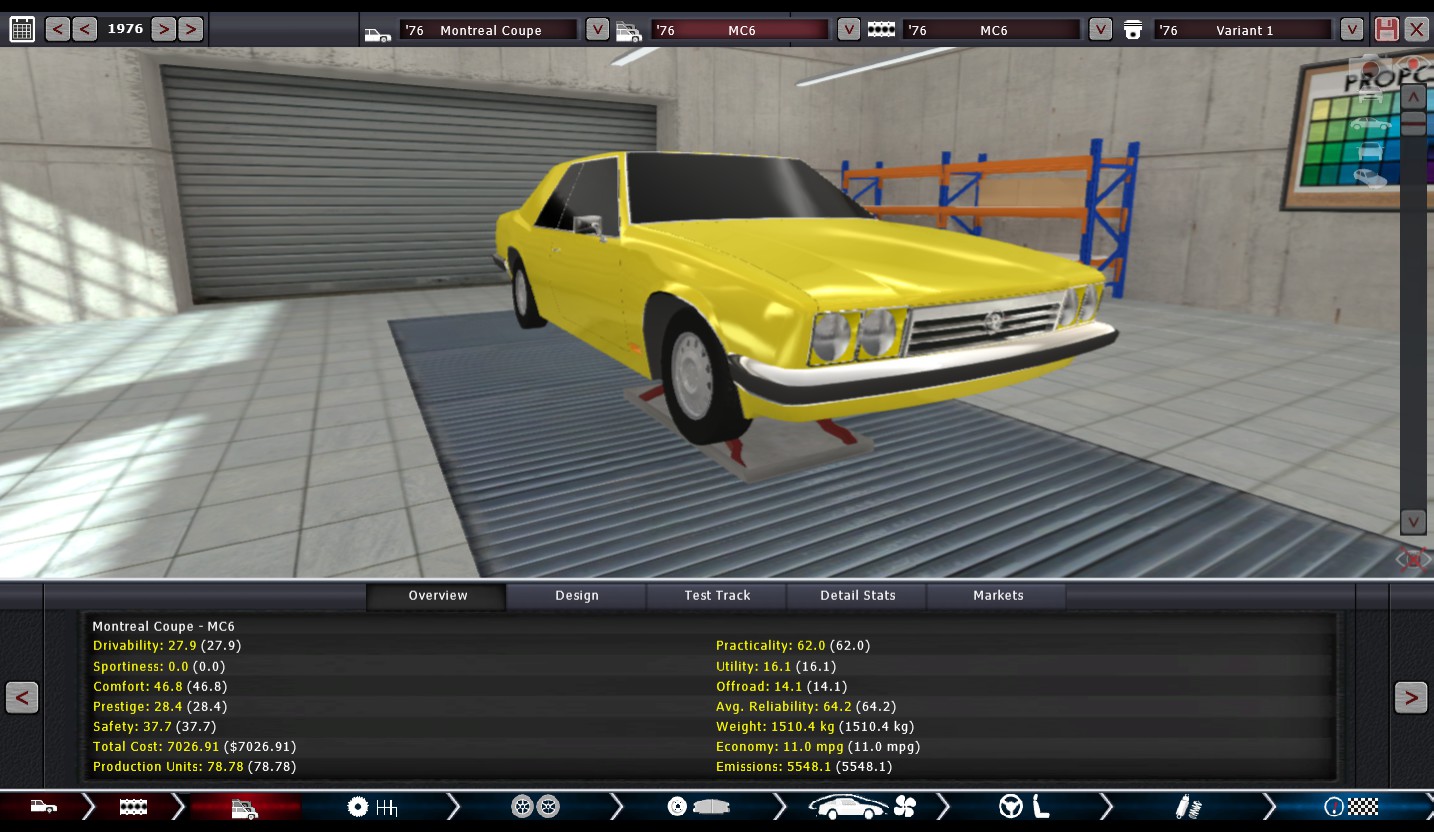Expand the Variant 1 dropdown
This screenshot has width=1434, height=832.
tap(1352, 29)
